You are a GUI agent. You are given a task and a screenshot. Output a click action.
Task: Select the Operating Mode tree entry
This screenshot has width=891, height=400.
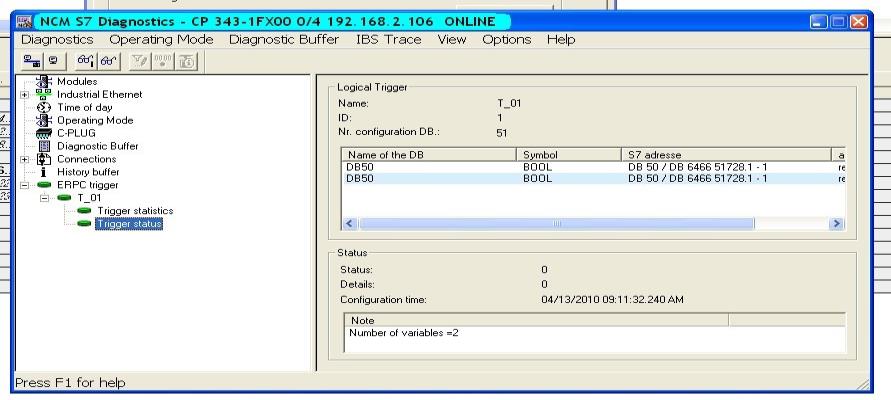click(95, 120)
